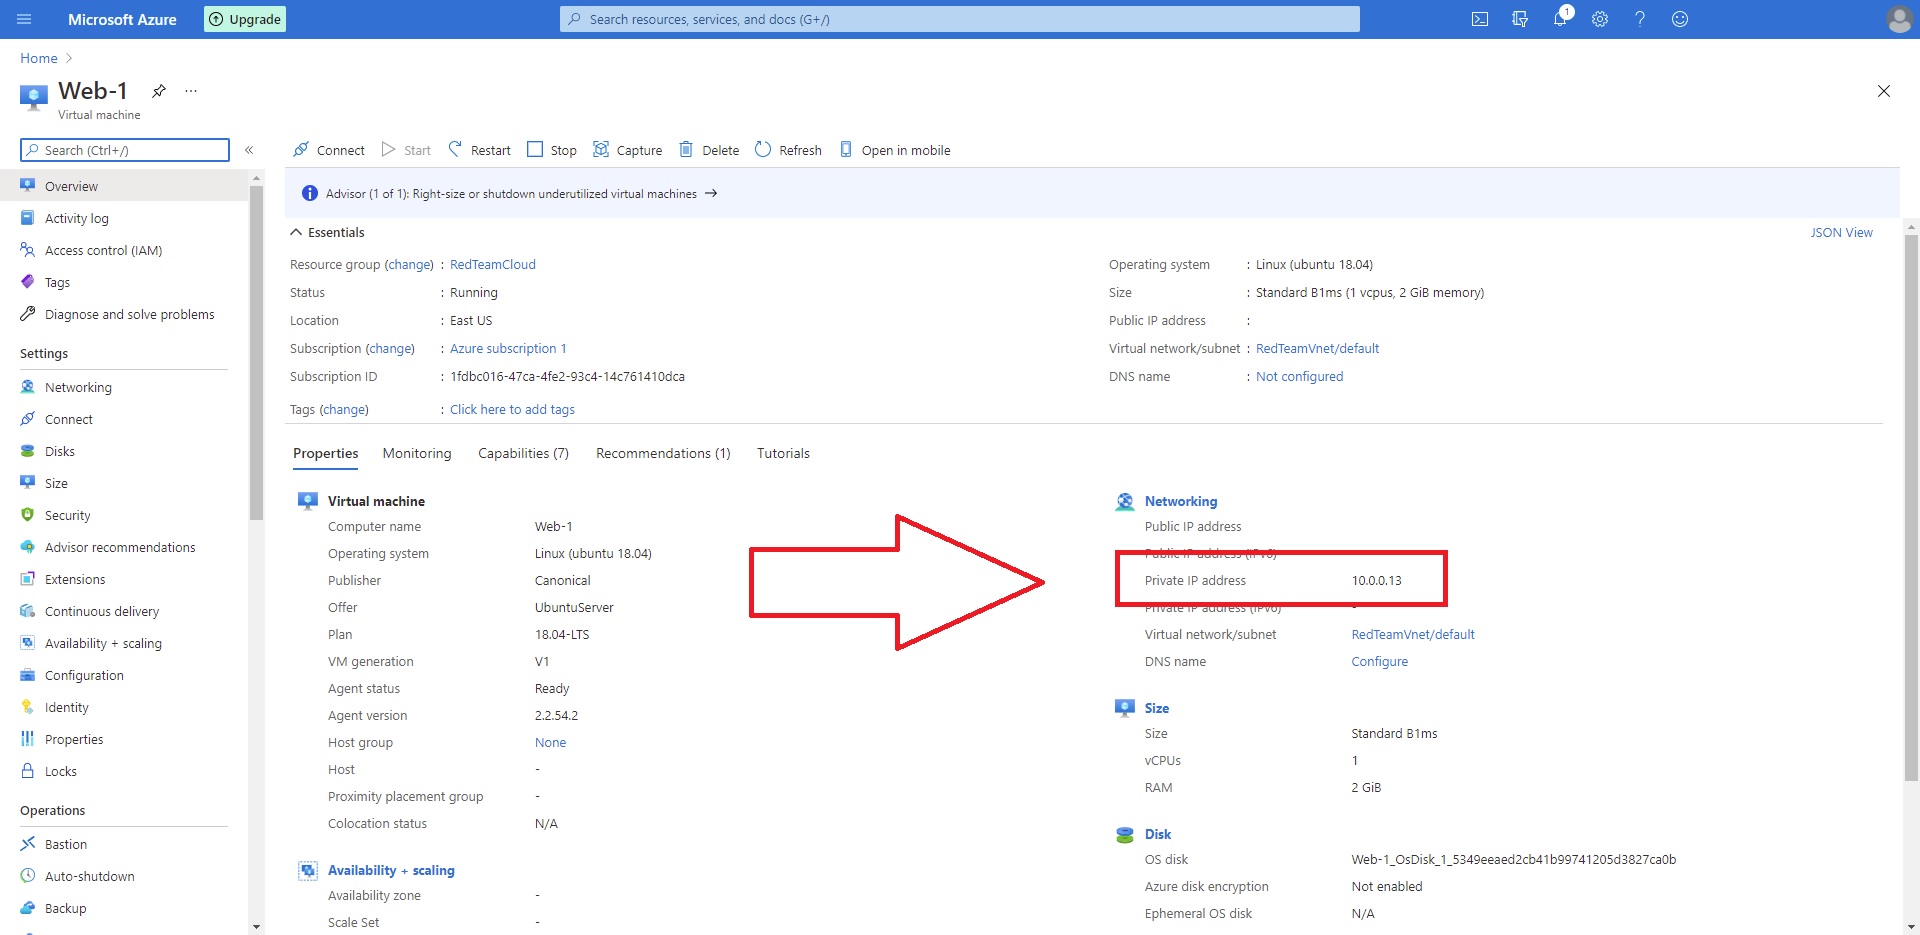Open the Azure subscription 1 link
1920x935 pixels.
click(508, 348)
